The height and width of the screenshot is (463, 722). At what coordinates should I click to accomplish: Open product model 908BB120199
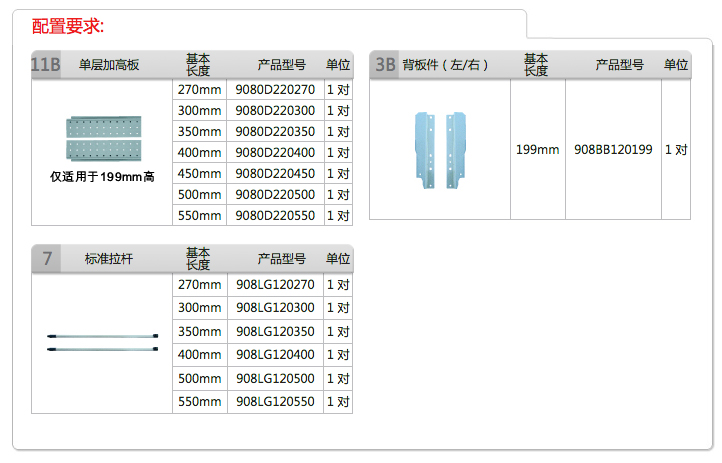(613, 150)
